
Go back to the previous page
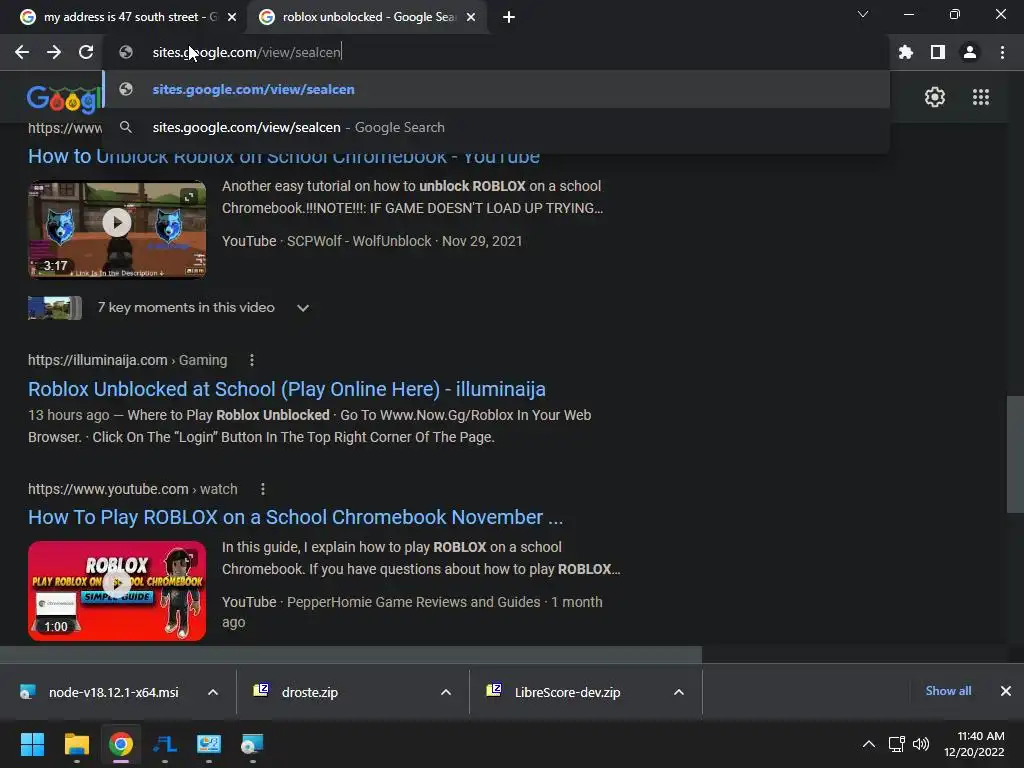click(22, 52)
